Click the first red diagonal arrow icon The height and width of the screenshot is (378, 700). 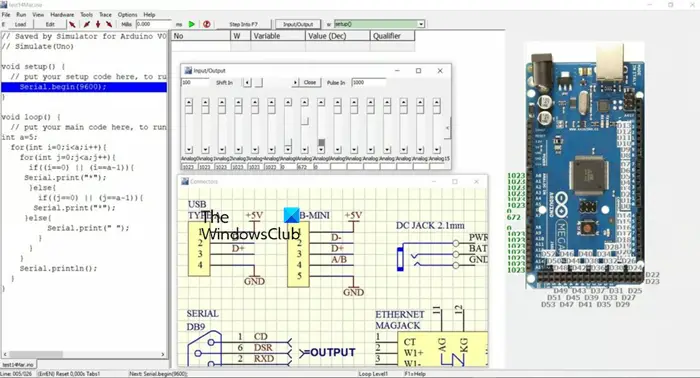pos(72,24)
